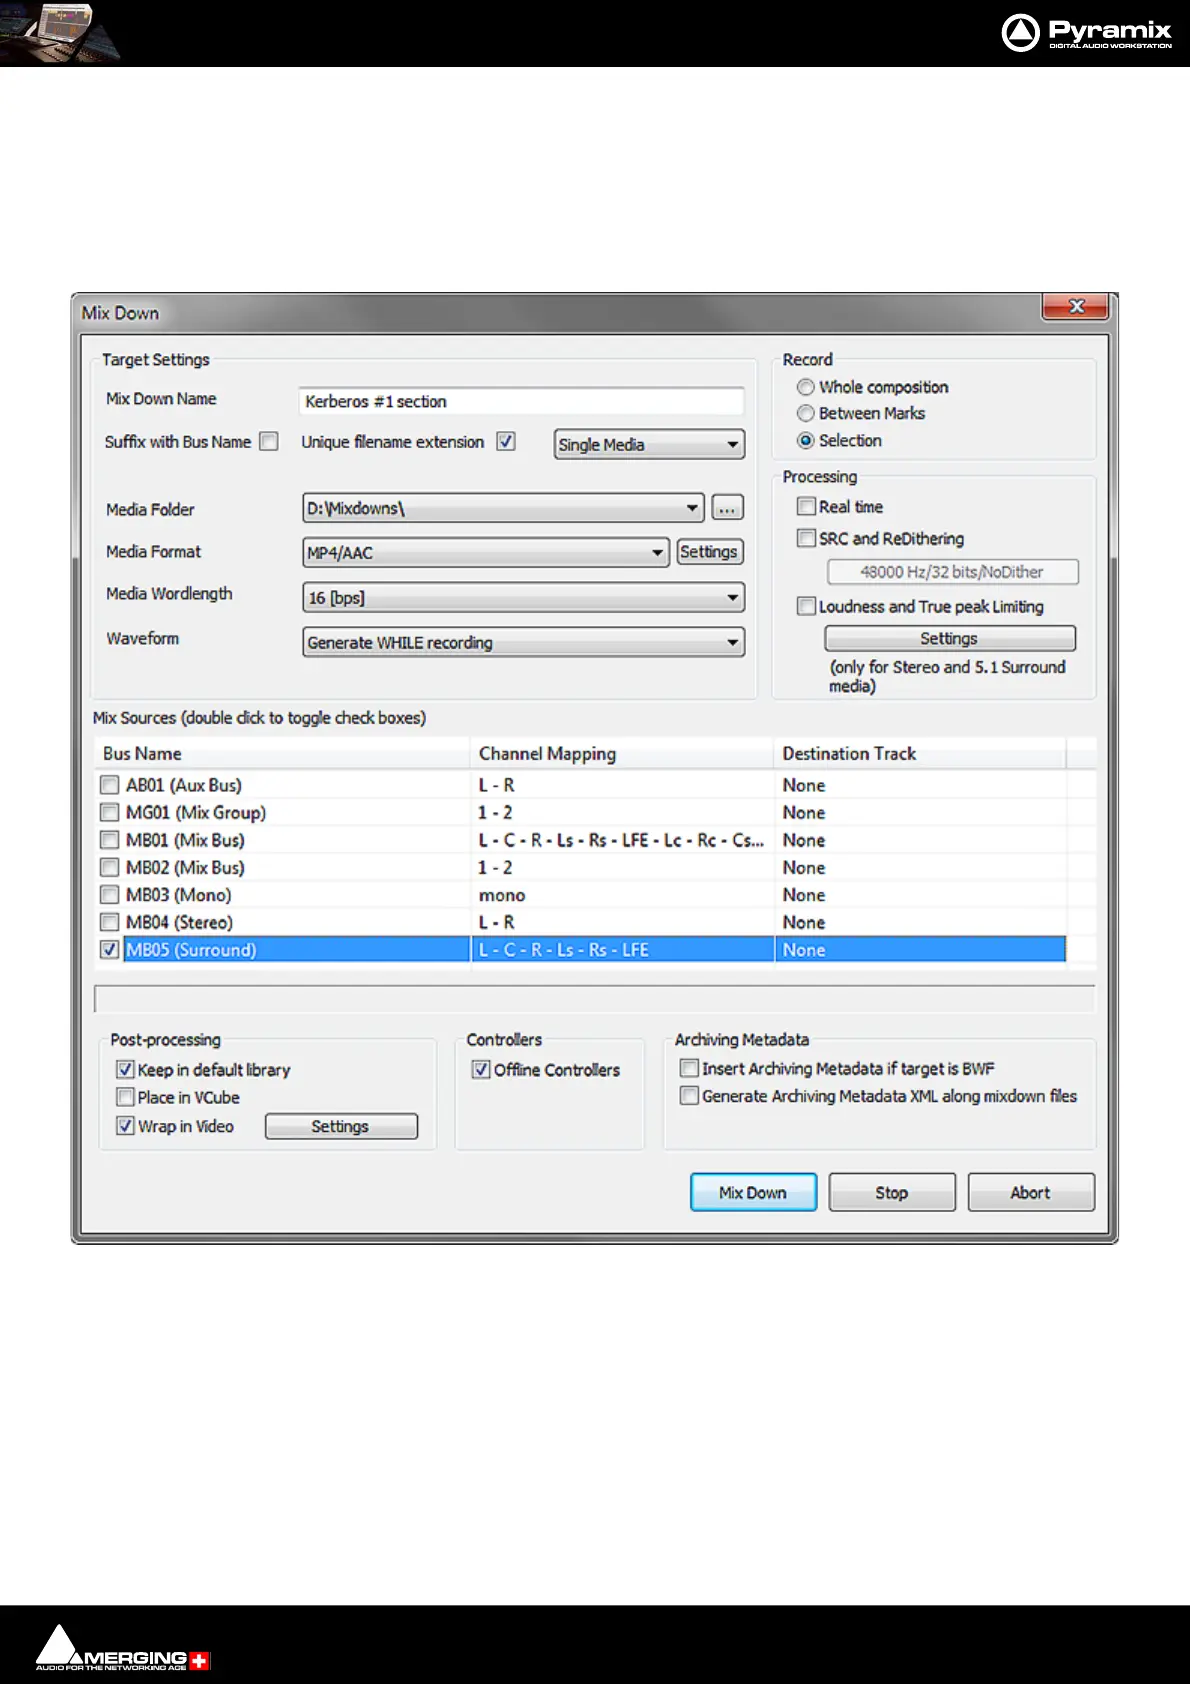The width and height of the screenshot is (1190, 1684).
Task: Open Media Format Settings
Action: pyautogui.click(x=709, y=552)
